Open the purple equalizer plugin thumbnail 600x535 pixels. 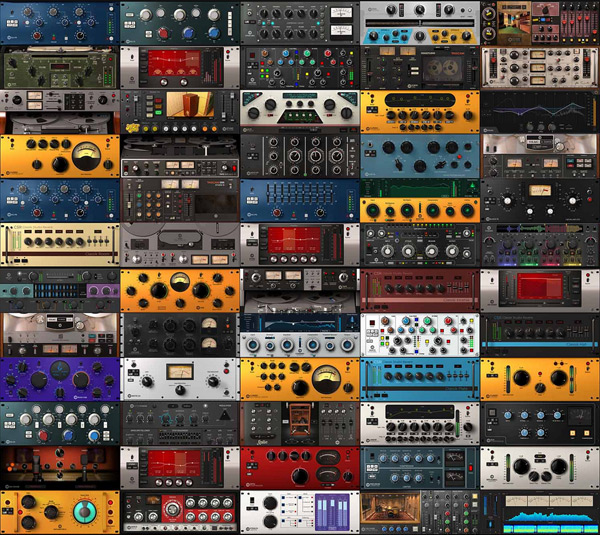point(60,380)
